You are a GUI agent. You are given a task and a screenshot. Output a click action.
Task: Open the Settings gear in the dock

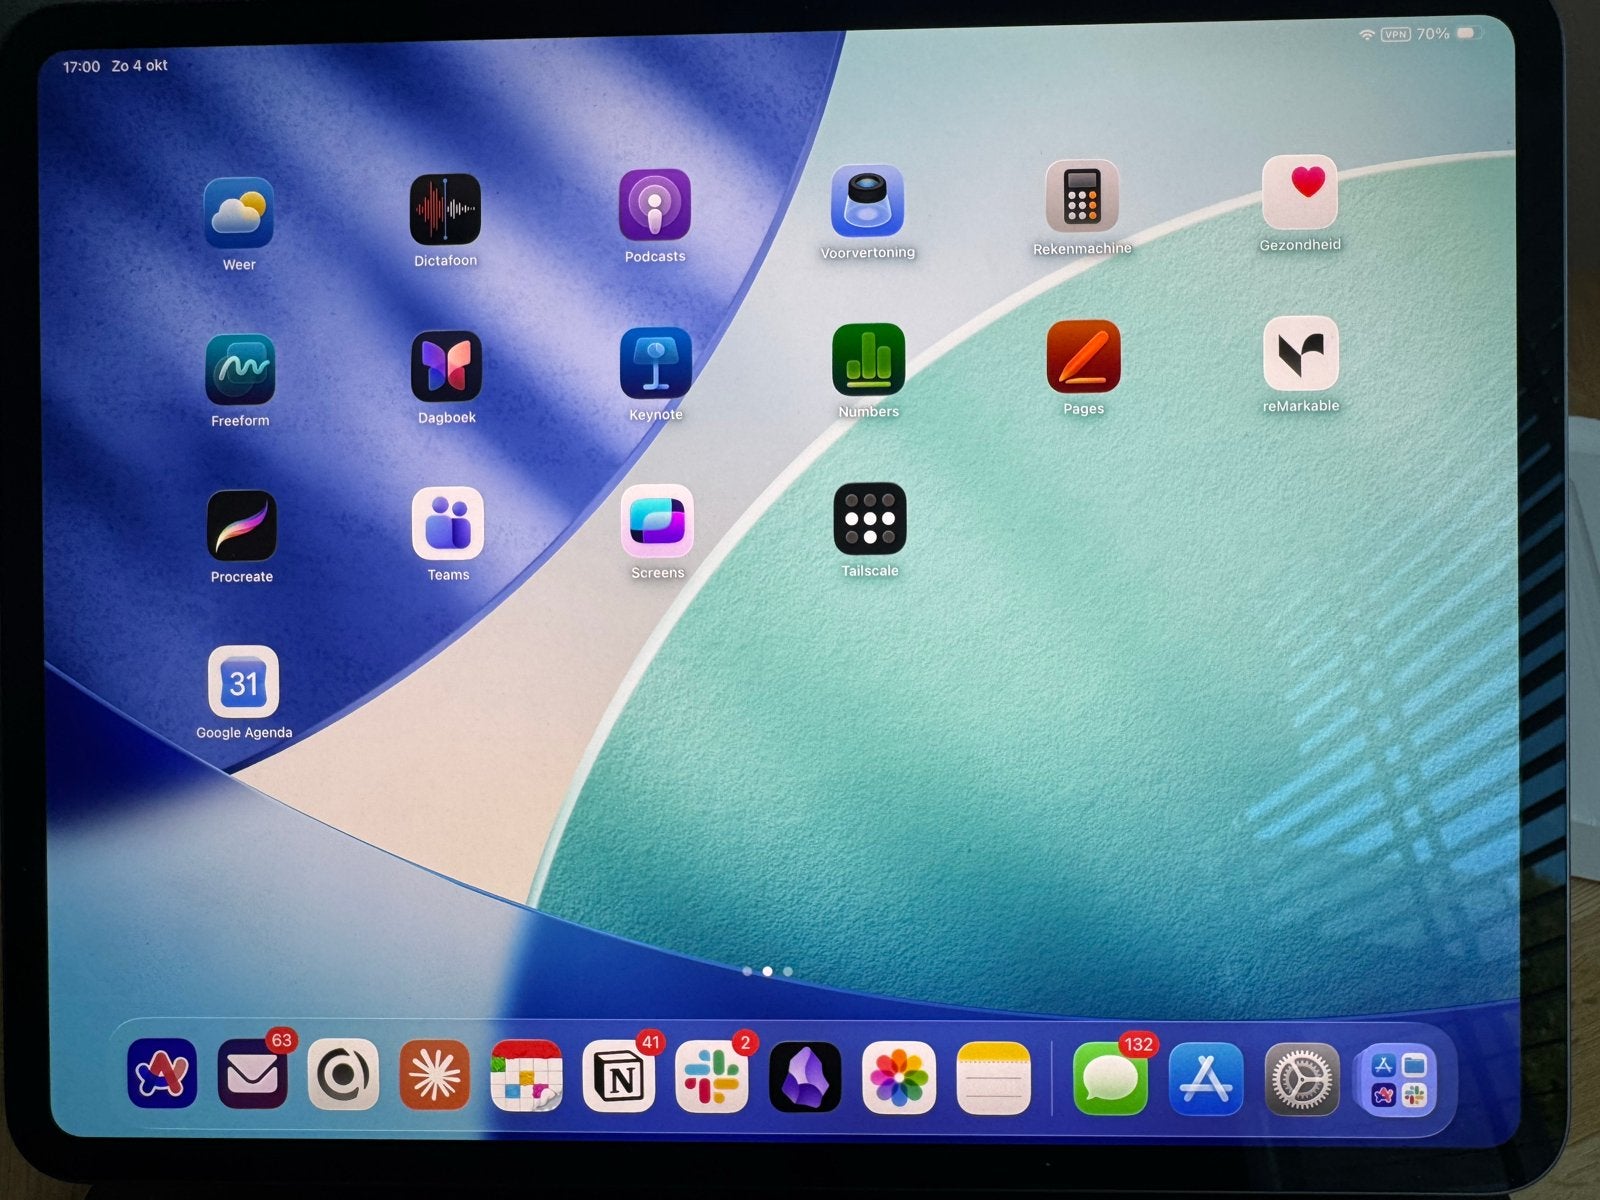click(1302, 1079)
